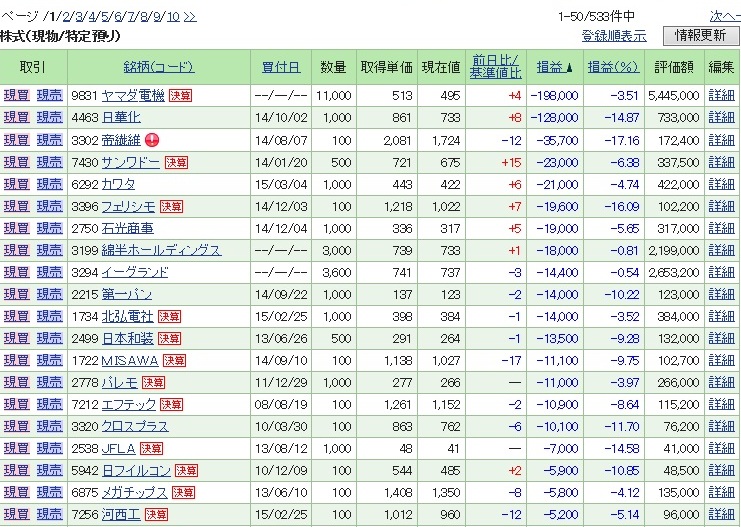Click the 次へ next page link

pos(725,17)
